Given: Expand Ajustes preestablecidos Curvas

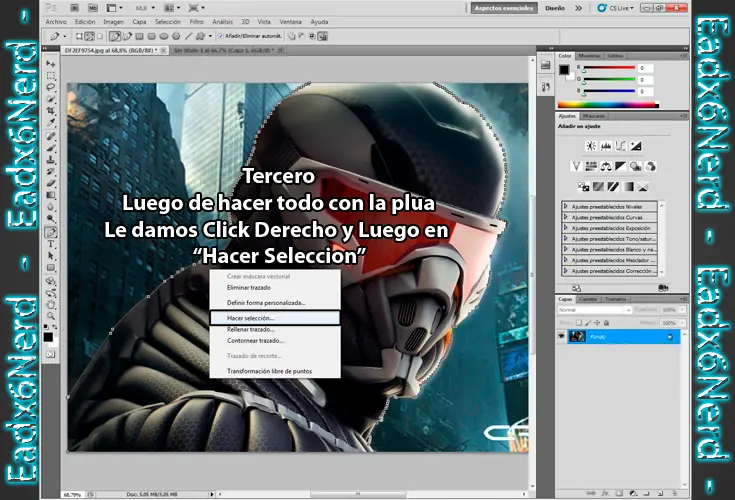Looking at the screenshot, I should [x=566, y=217].
